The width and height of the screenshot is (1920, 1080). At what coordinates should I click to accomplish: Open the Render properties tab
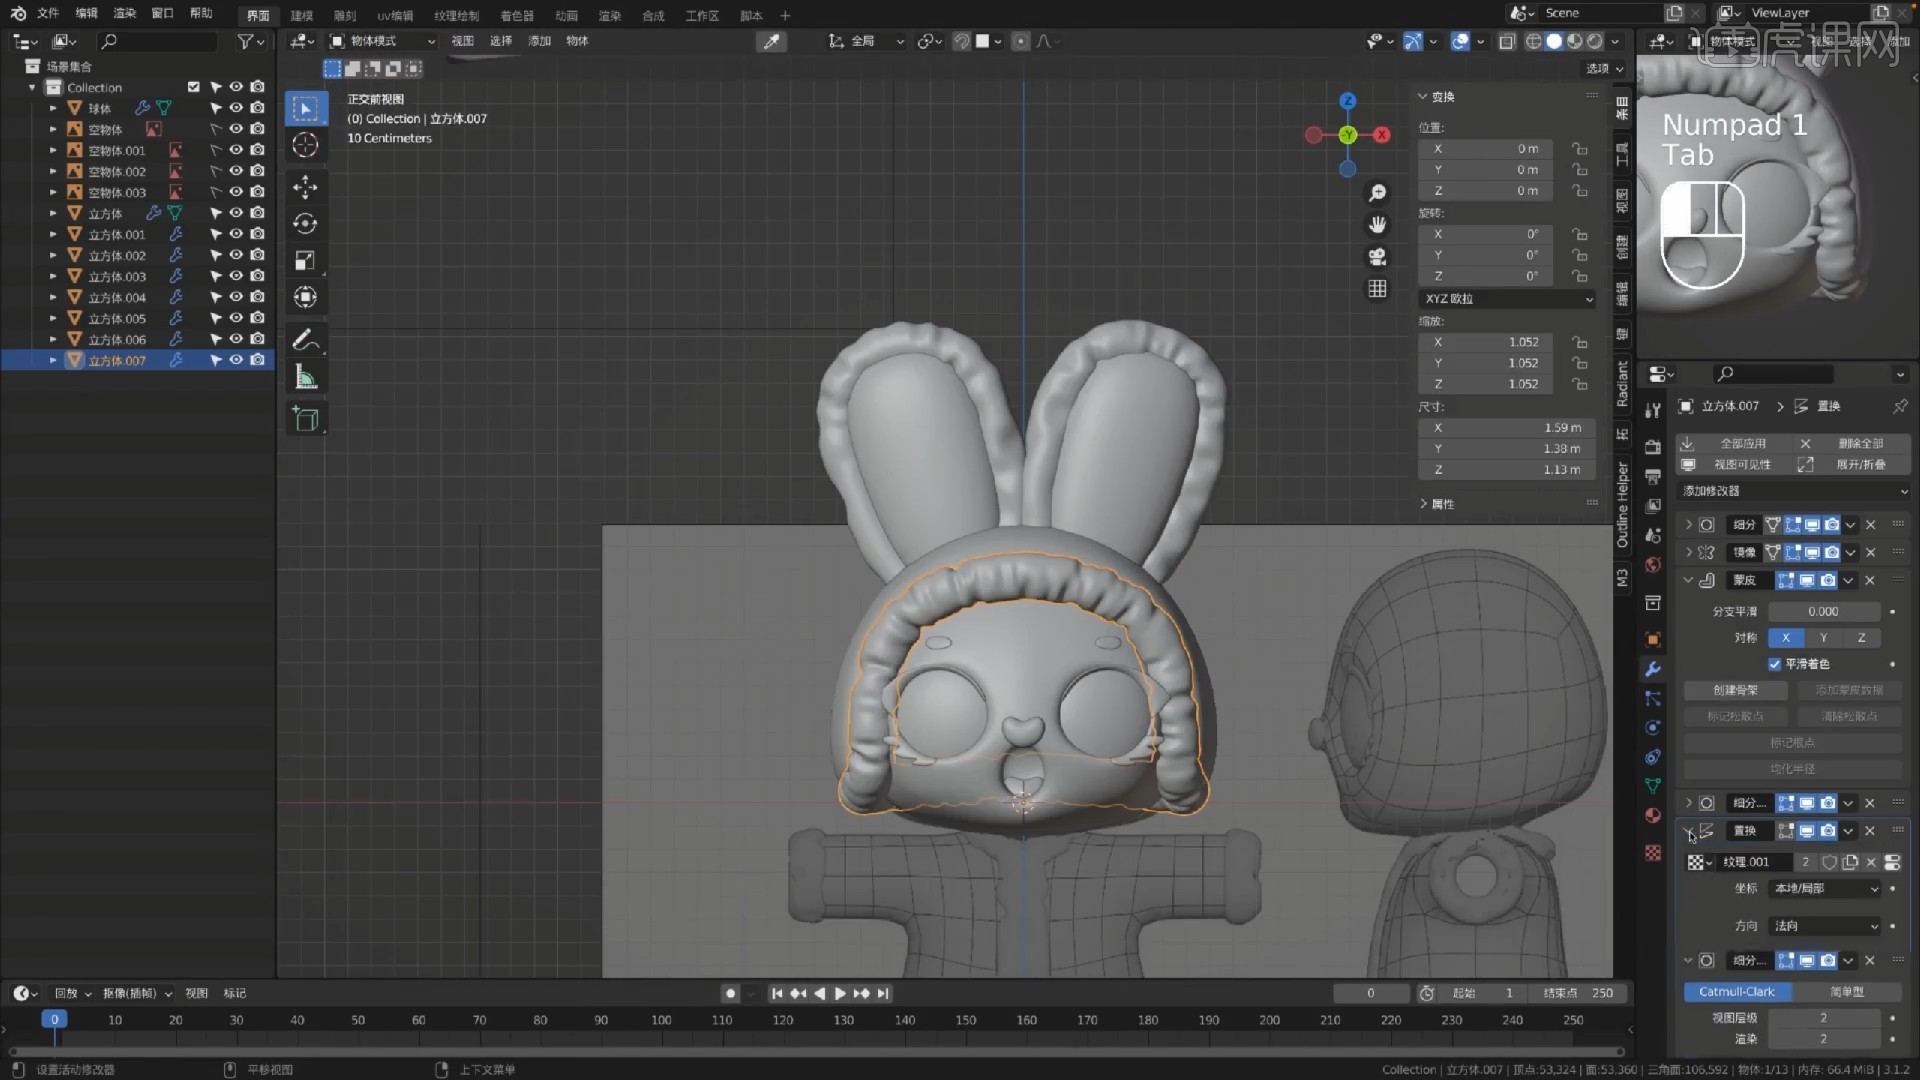tap(1653, 447)
